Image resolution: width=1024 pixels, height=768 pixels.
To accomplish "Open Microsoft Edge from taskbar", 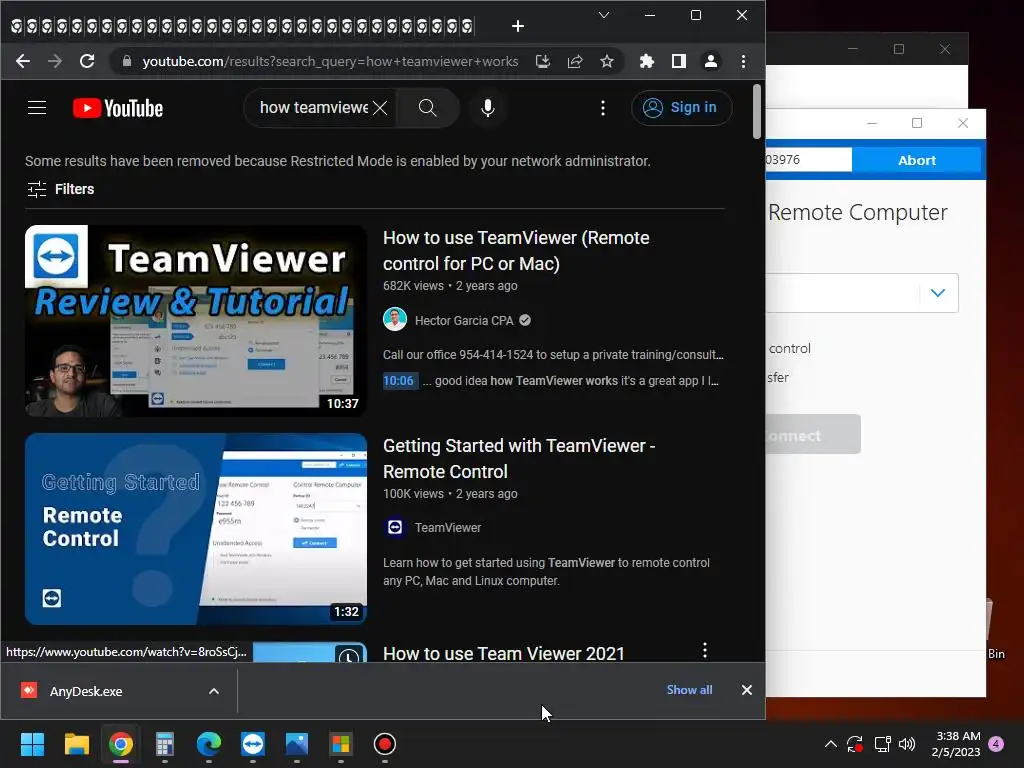I will tap(209, 744).
